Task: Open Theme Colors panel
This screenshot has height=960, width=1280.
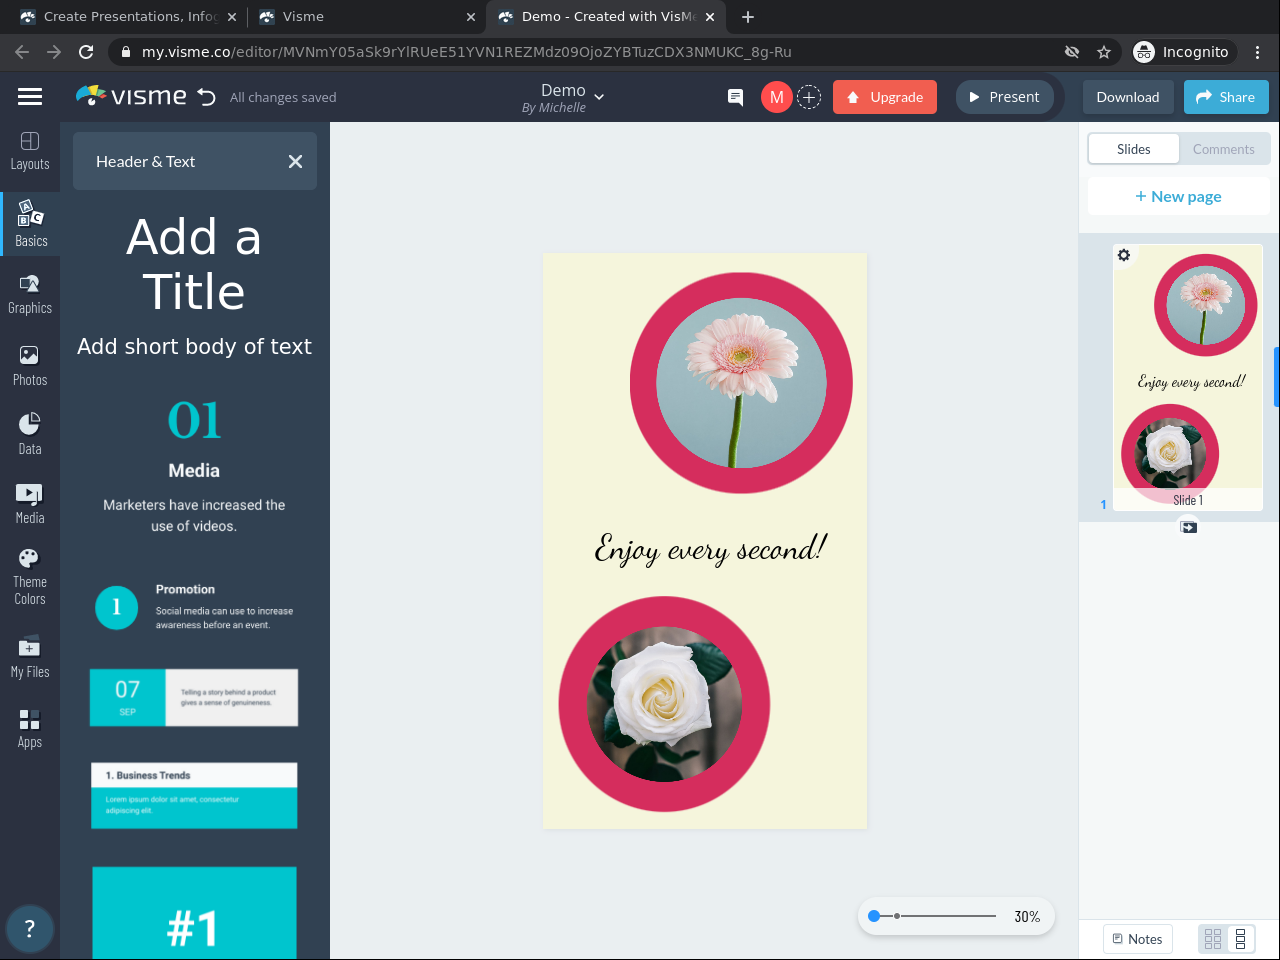Action: point(30,577)
